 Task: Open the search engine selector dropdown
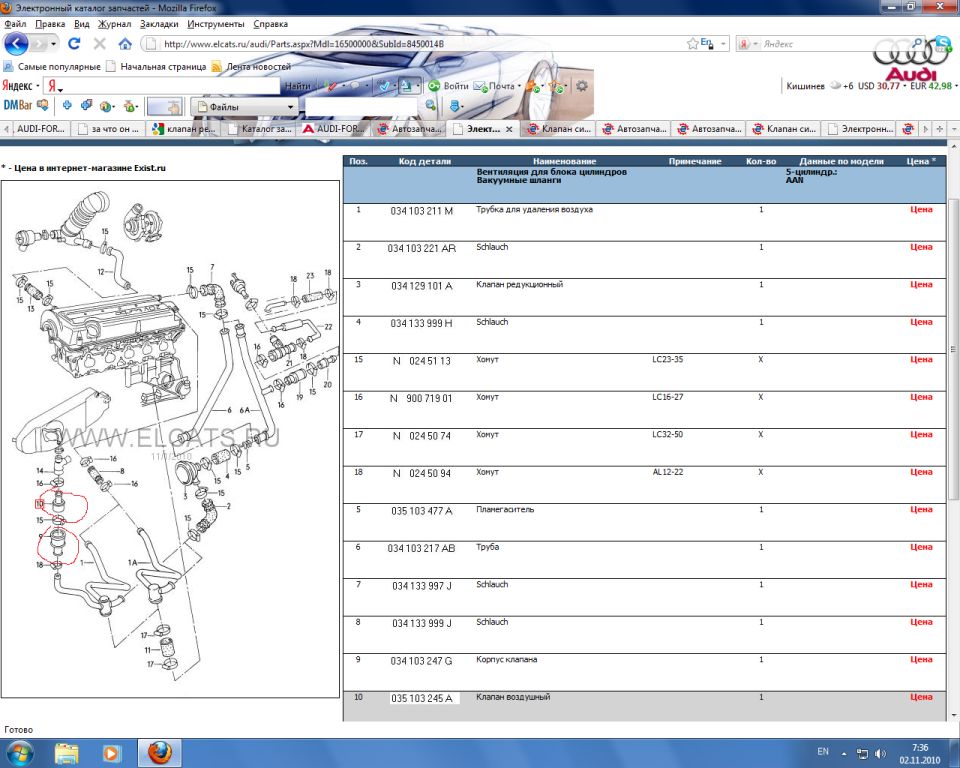pos(748,43)
